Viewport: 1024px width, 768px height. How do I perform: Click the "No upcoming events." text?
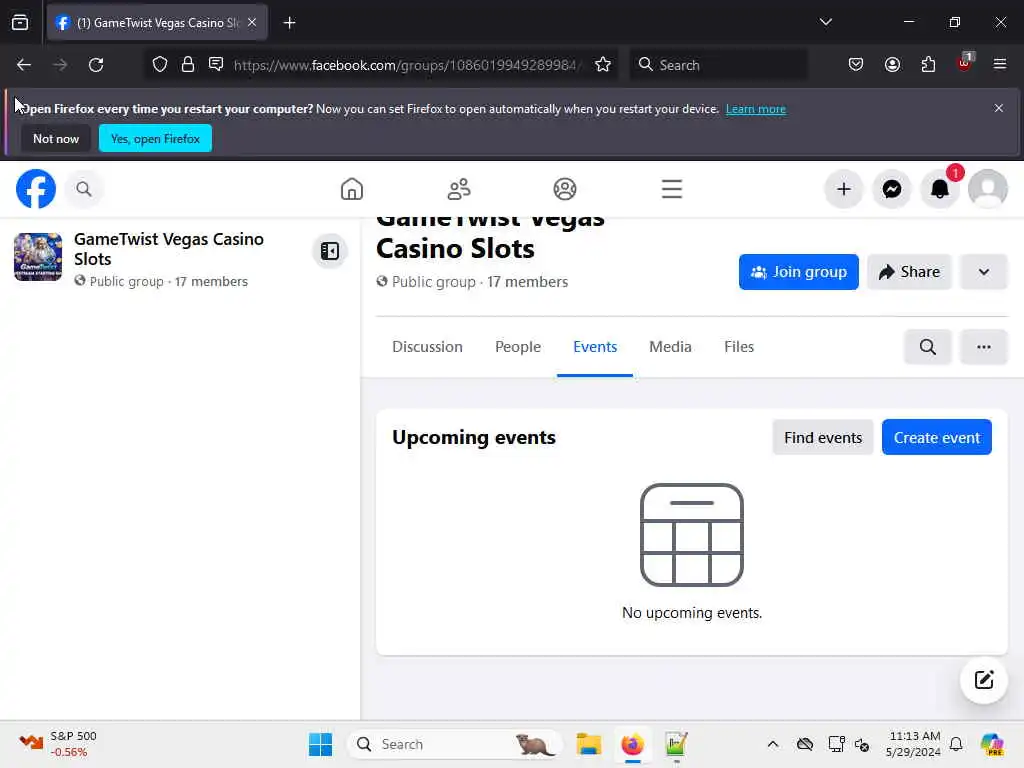pos(692,613)
